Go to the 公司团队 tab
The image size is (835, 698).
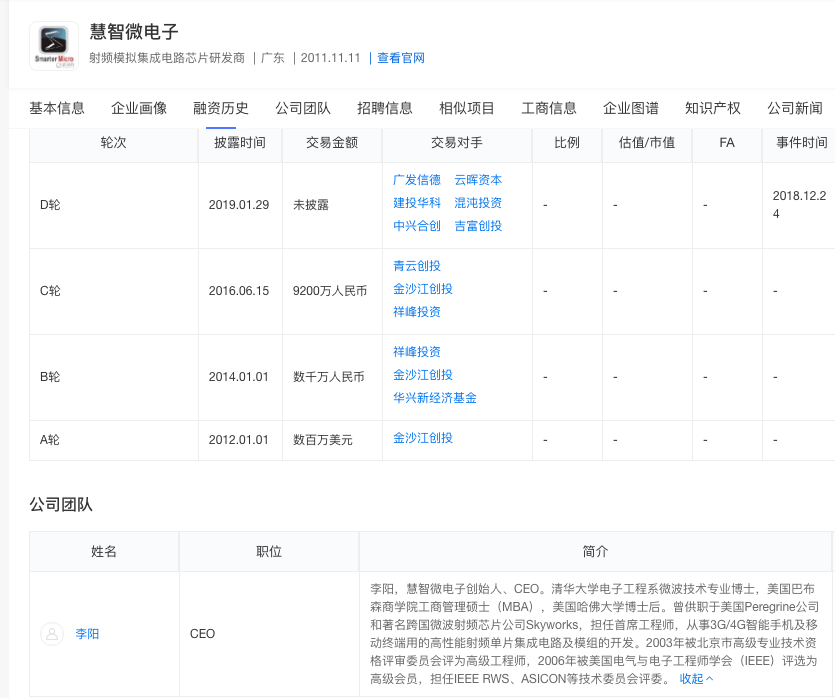(x=303, y=108)
